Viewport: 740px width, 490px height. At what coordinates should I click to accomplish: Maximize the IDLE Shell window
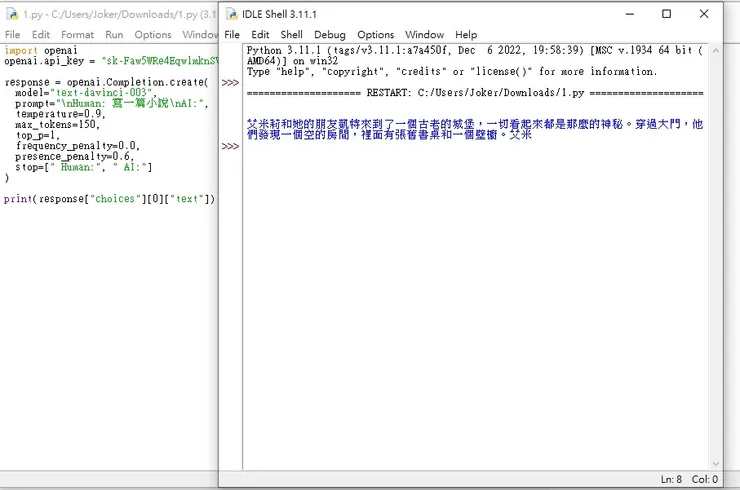click(666, 14)
